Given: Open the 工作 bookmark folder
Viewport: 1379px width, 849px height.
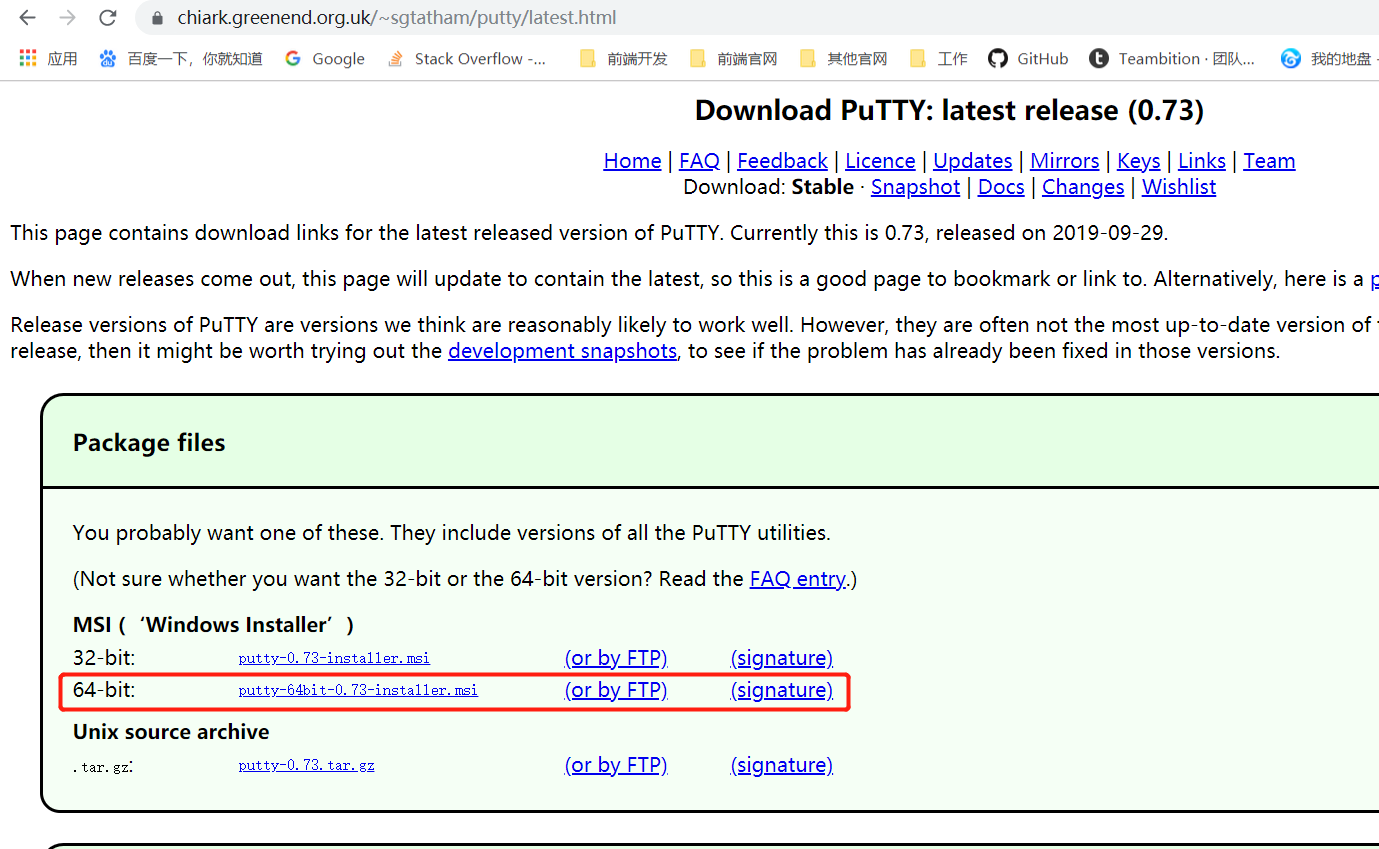Looking at the screenshot, I should pos(939,59).
